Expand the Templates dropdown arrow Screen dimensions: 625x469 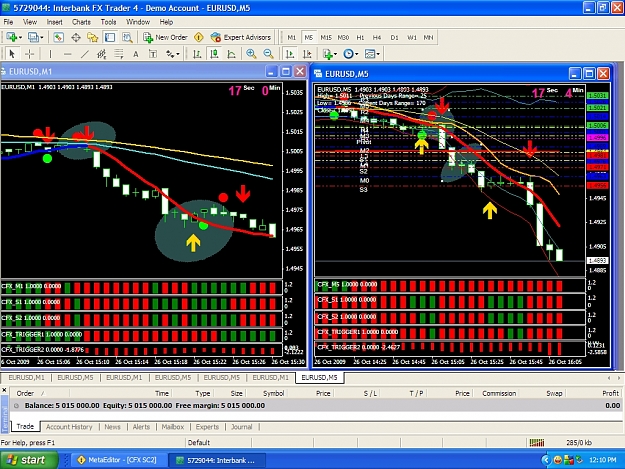(x=378, y=54)
